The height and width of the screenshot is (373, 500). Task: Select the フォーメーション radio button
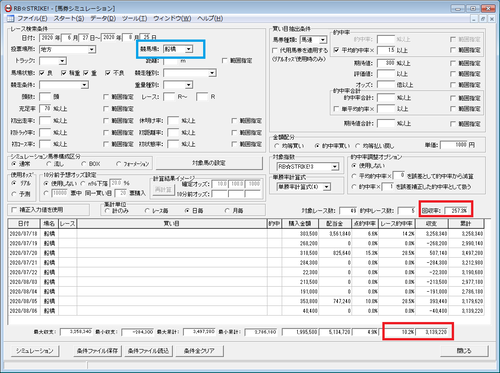(x=118, y=164)
